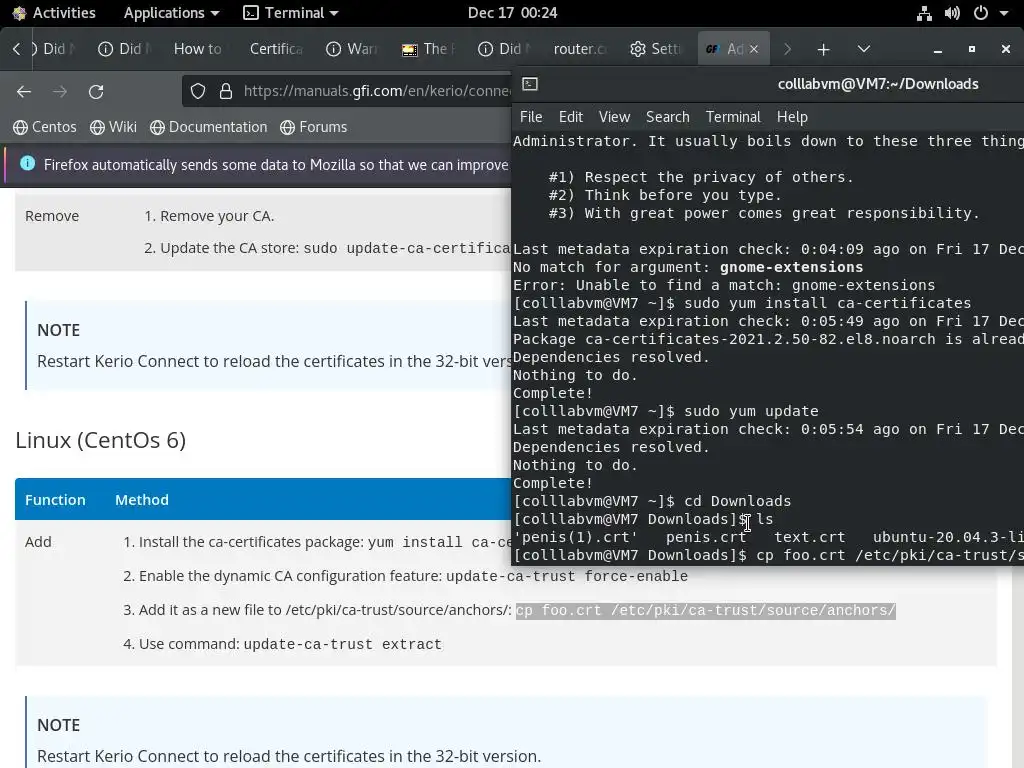Click the padlock site security icon
1024x768 pixels.
coord(226,91)
